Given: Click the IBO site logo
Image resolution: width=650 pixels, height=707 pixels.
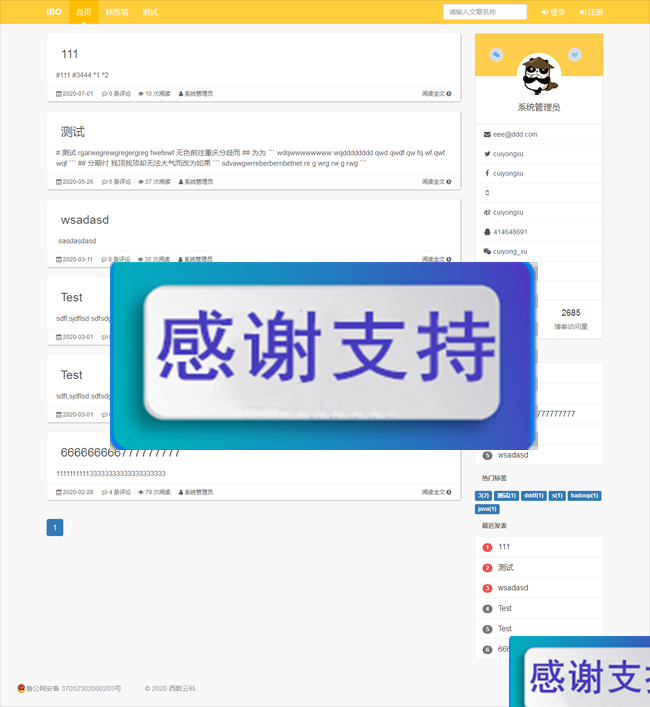Looking at the screenshot, I should coord(54,12).
